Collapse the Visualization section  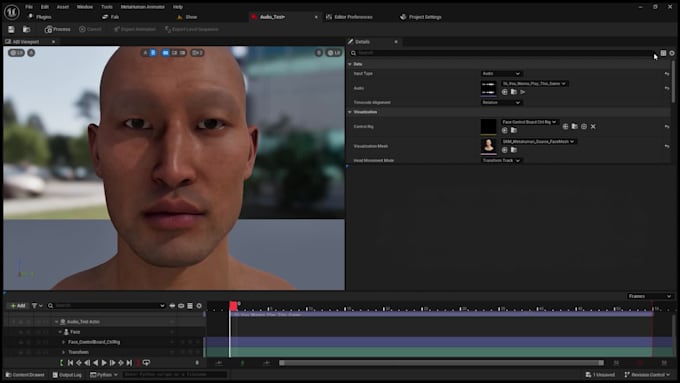[x=350, y=112]
